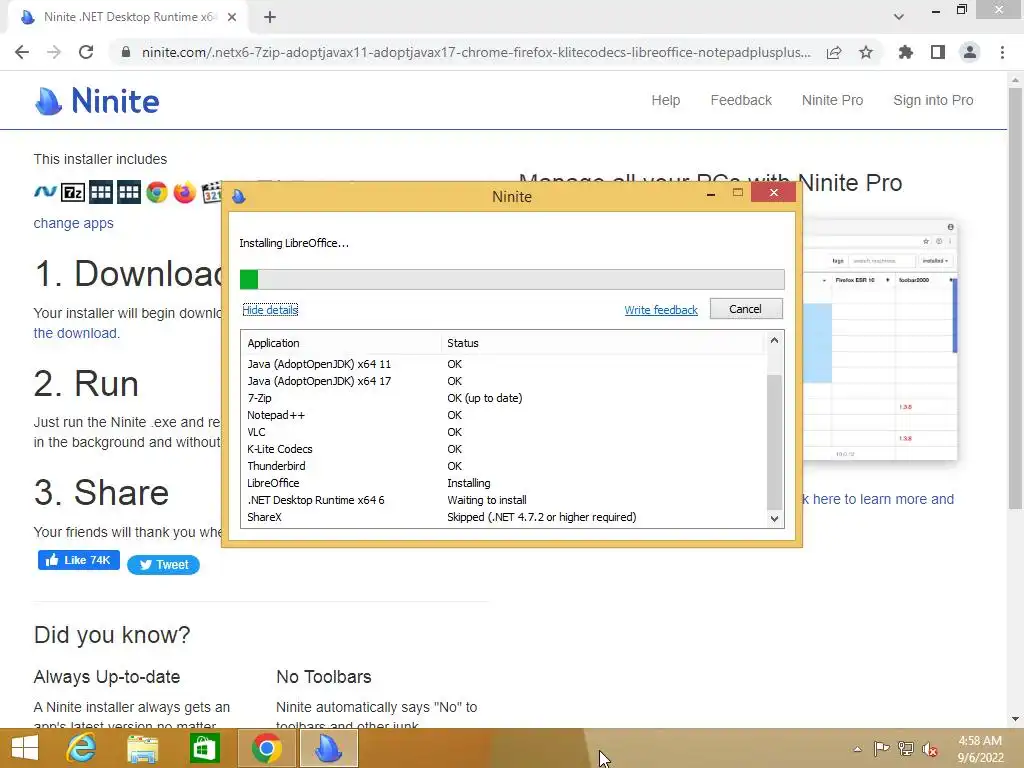
Task: Open the Chrome profile avatar
Action: pos(970,52)
